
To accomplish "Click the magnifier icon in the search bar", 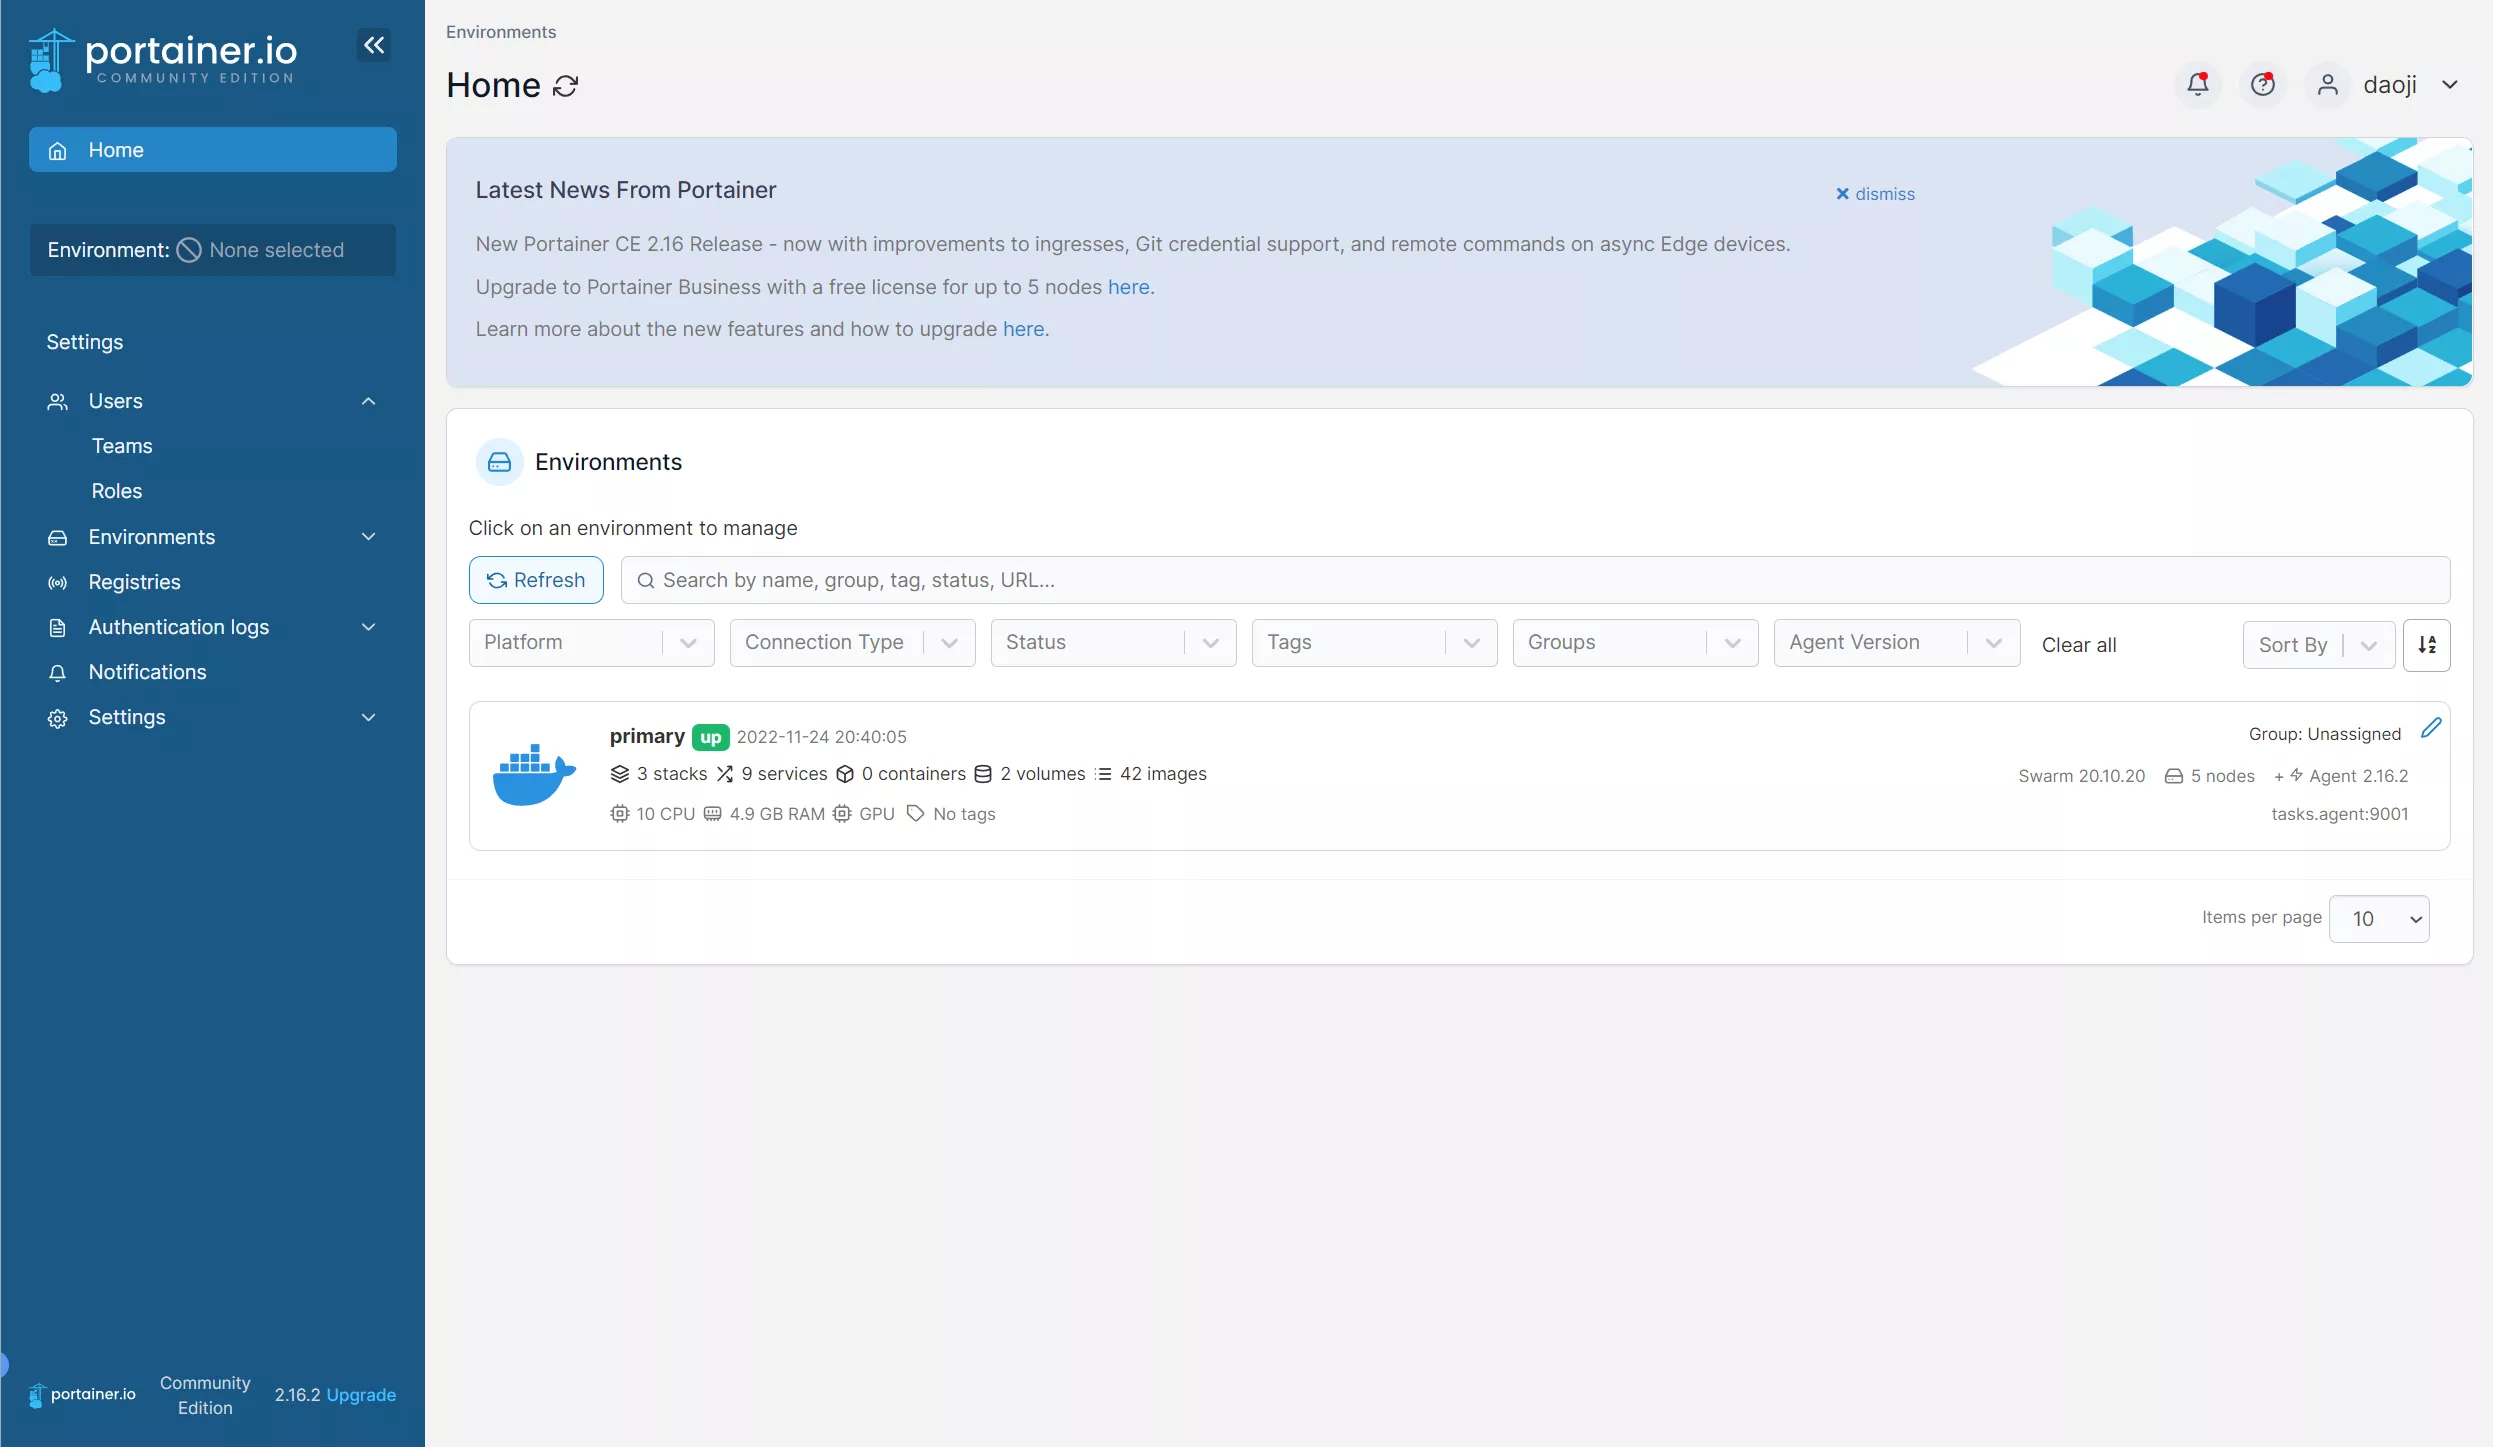I will (x=646, y=580).
